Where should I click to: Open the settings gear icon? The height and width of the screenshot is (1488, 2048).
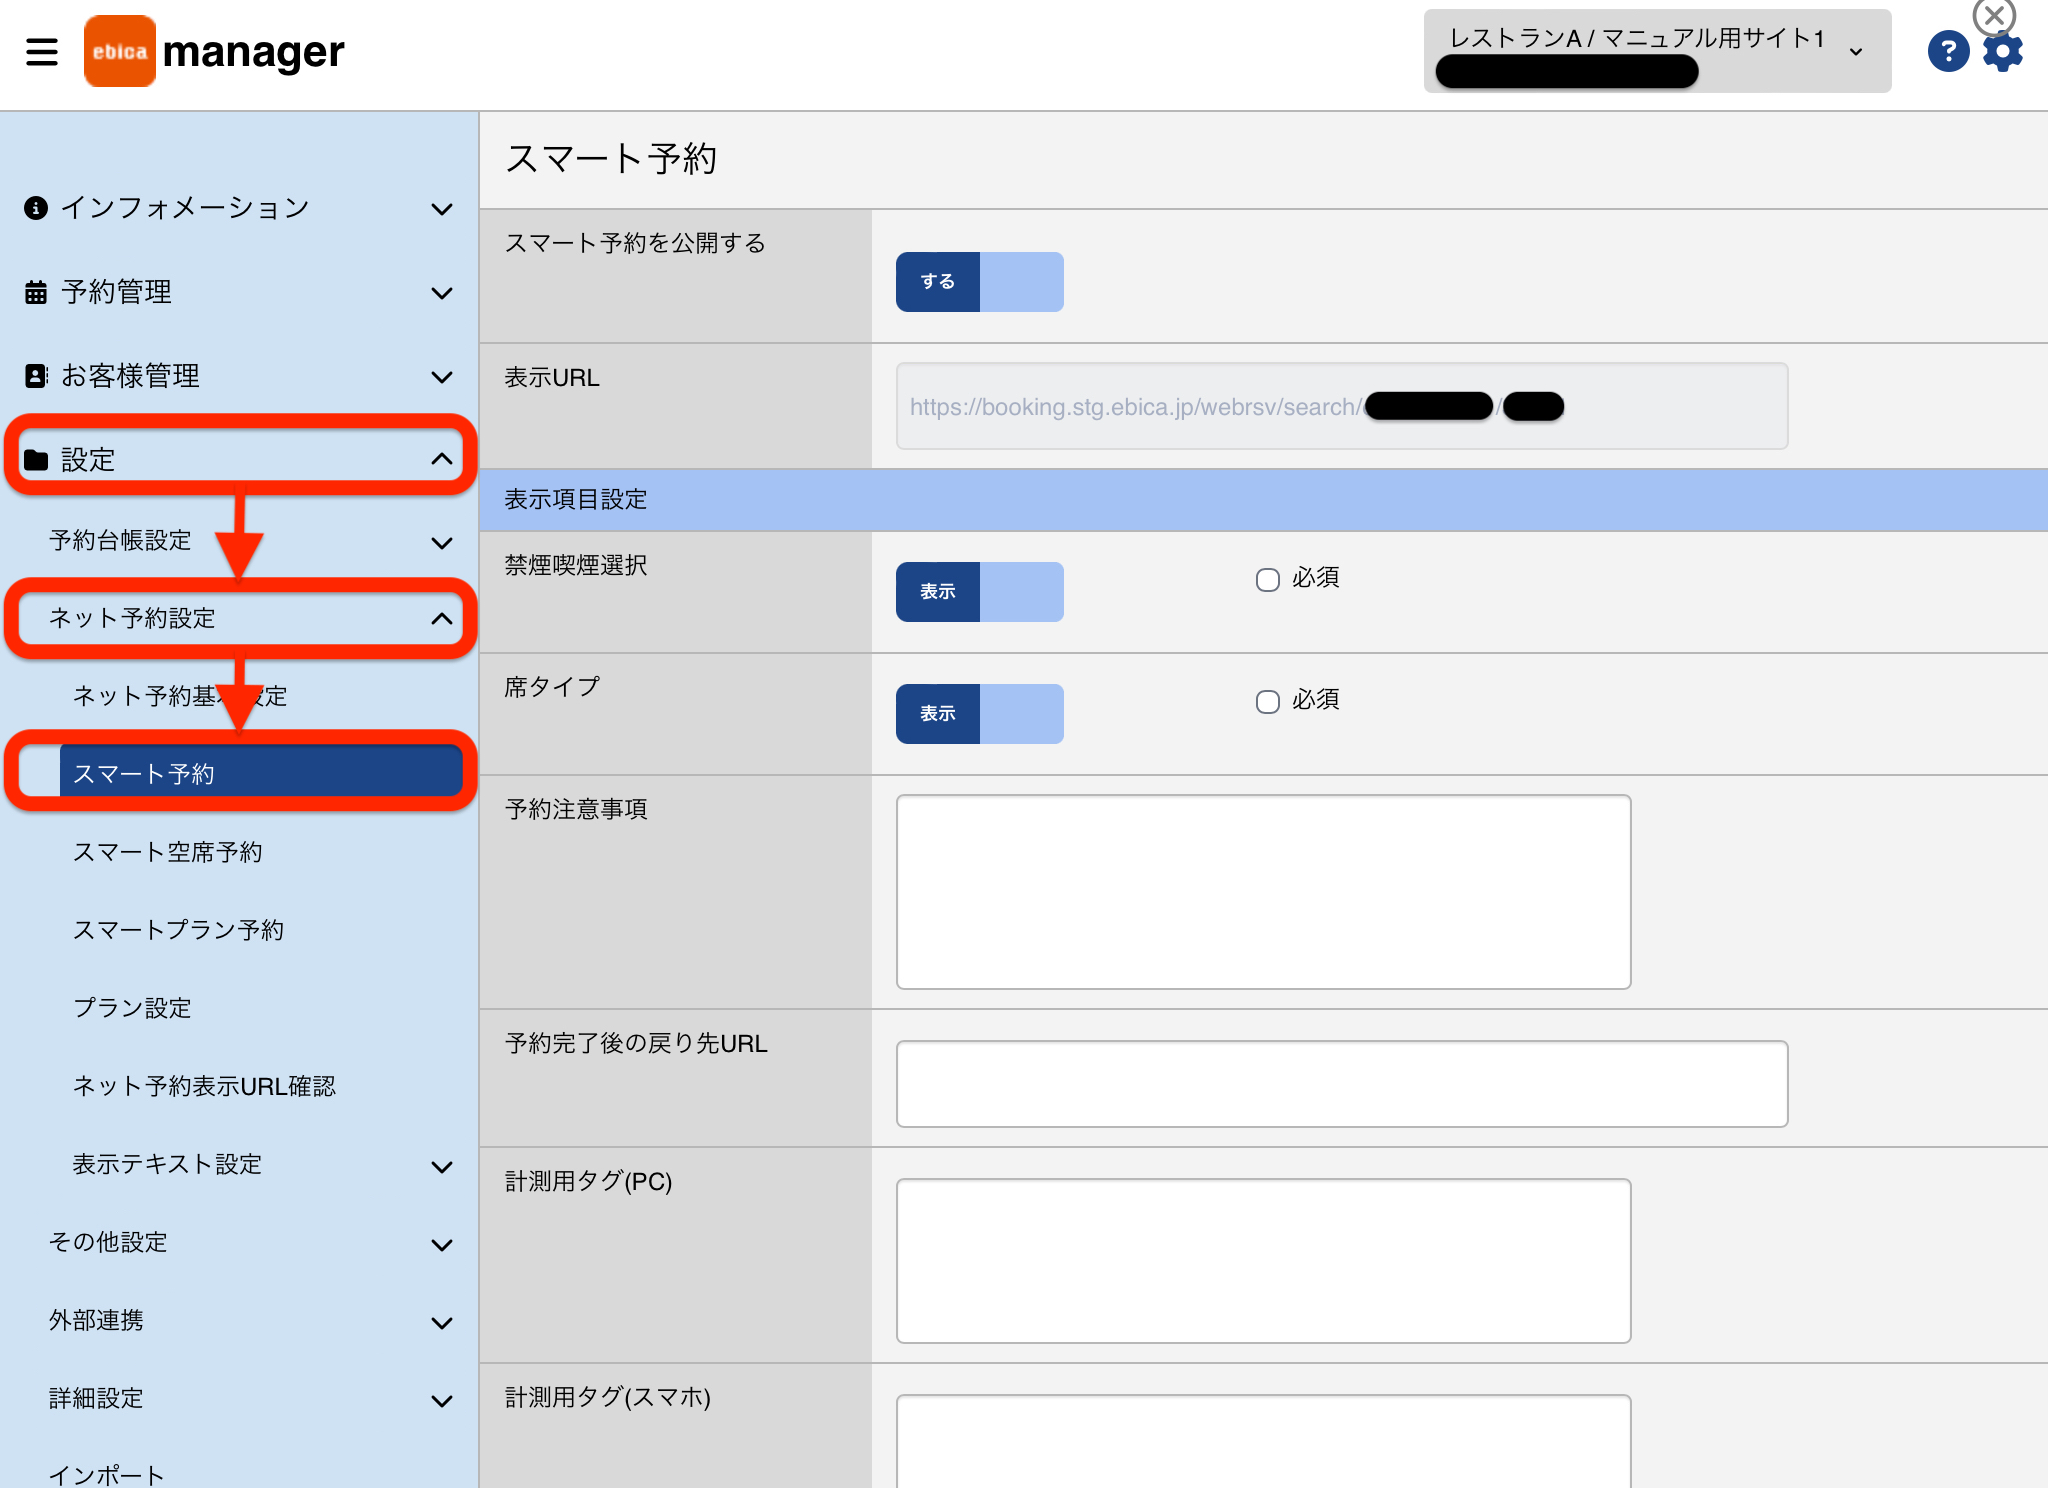2003,51
